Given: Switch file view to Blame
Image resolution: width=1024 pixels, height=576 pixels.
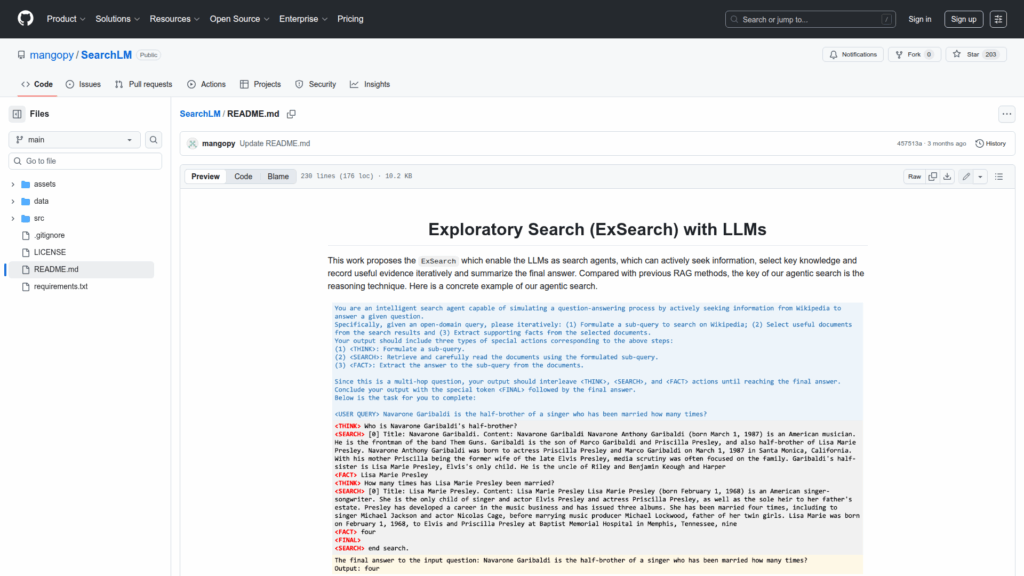Looking at the screenshot, I should pos(277,177).
